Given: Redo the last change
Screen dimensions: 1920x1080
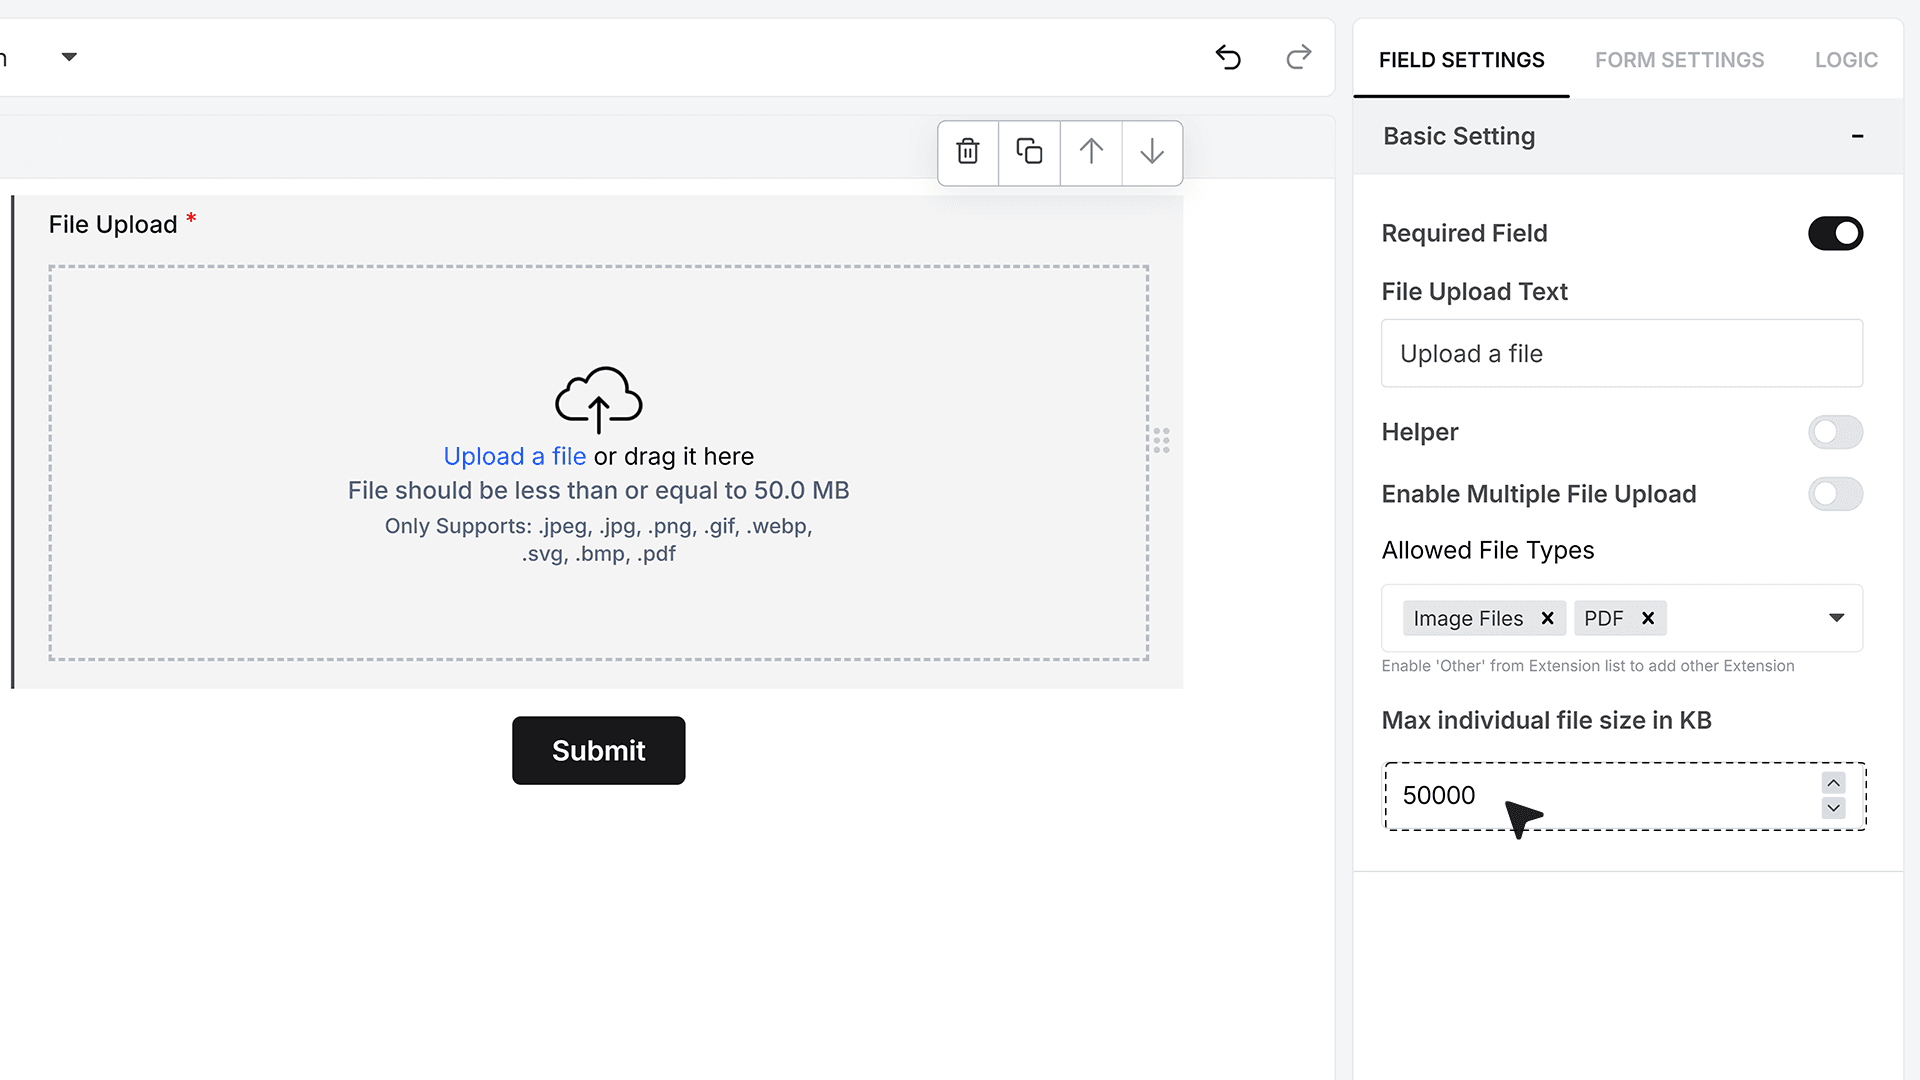Looking at the screenshot, I should pyautogui.click(x=1298, y=57).
